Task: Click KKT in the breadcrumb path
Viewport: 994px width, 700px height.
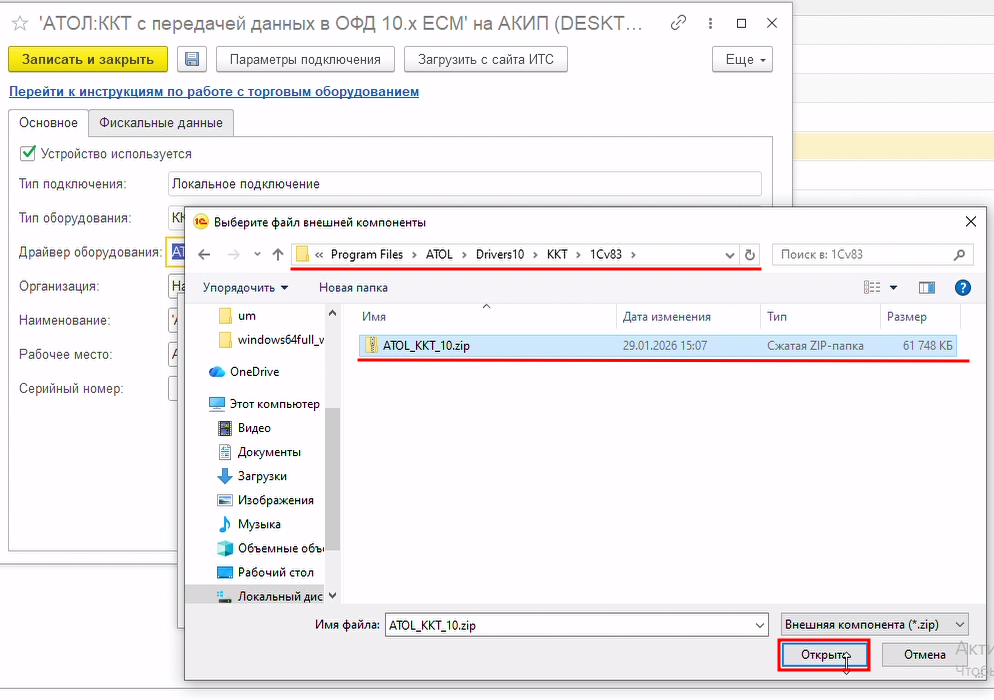Action: [x=557, y=255]
